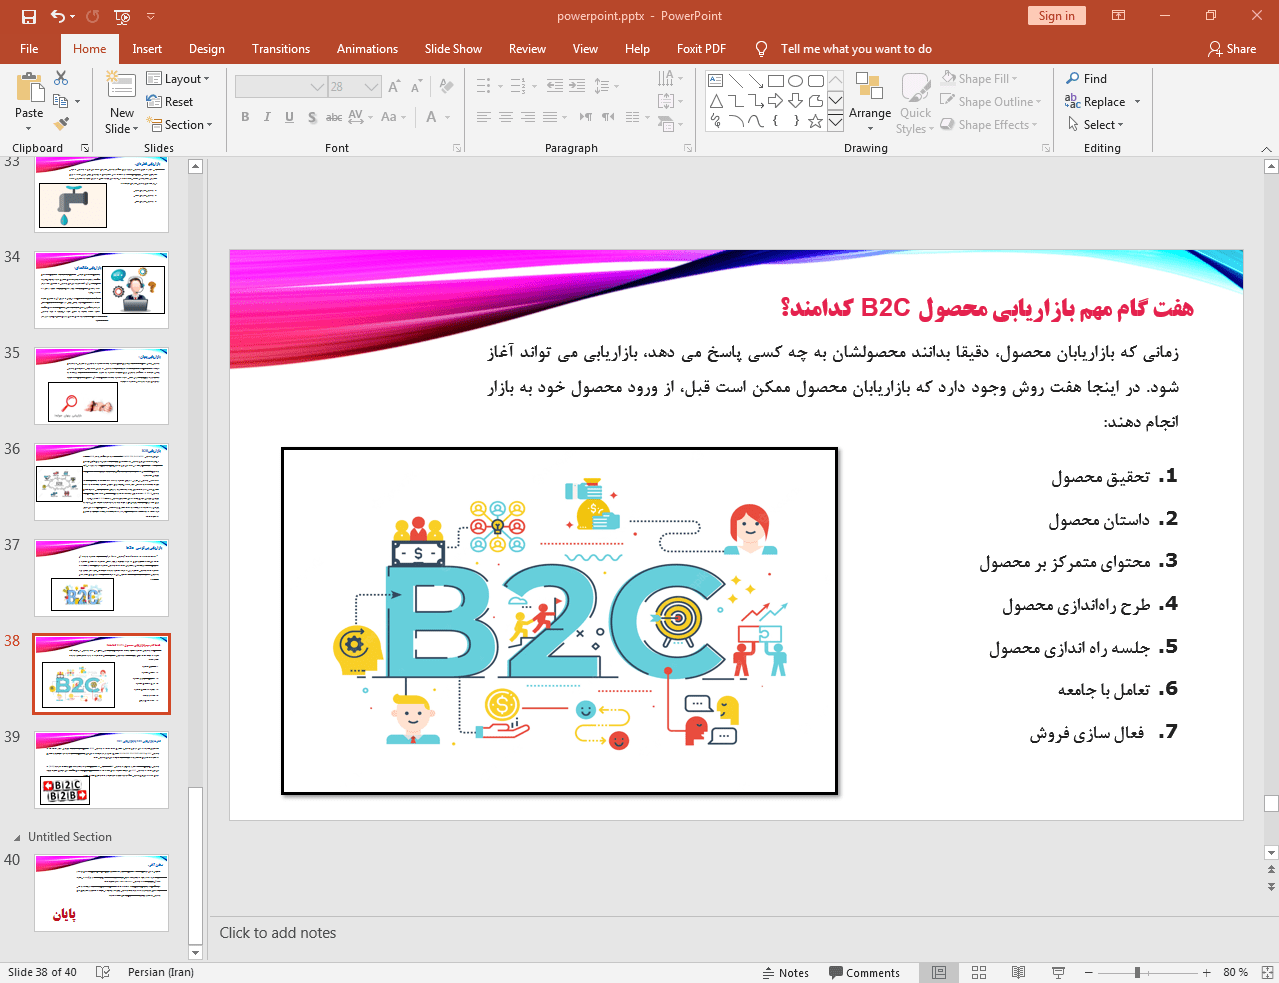Click the zoom slider handle

1137,973
